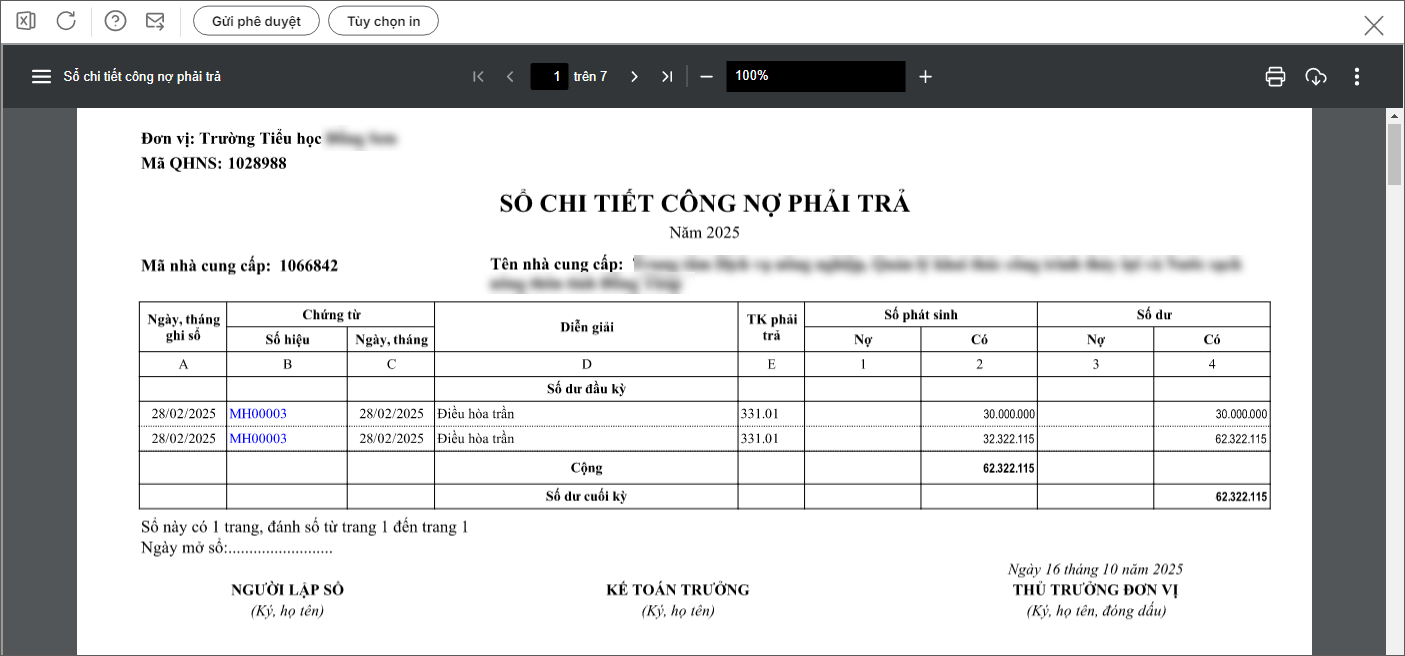
Task: Open the first MH00003 voucher link
Action: 258,414
